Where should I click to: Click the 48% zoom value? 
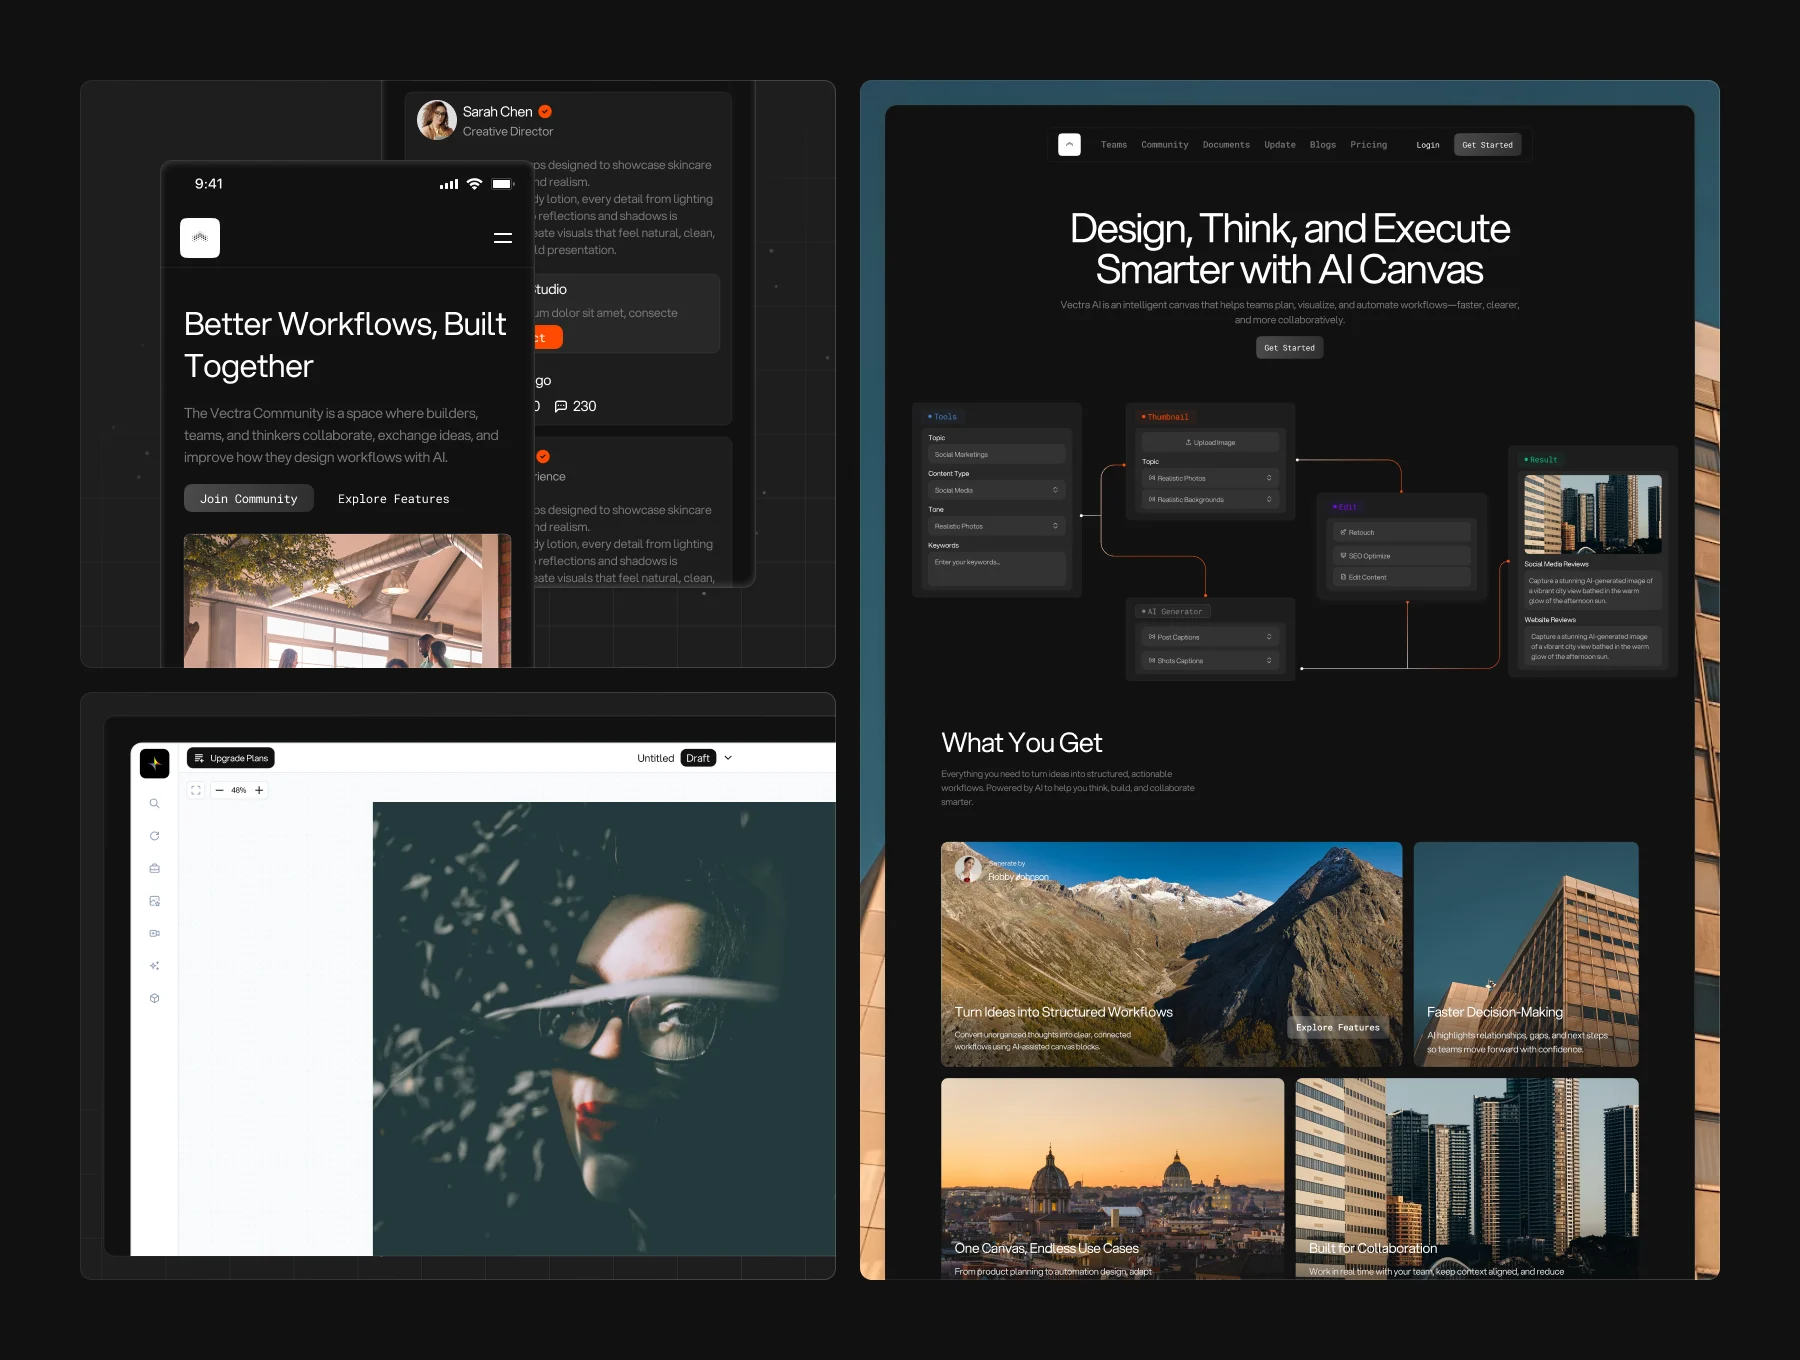click(x=239, y=790)
